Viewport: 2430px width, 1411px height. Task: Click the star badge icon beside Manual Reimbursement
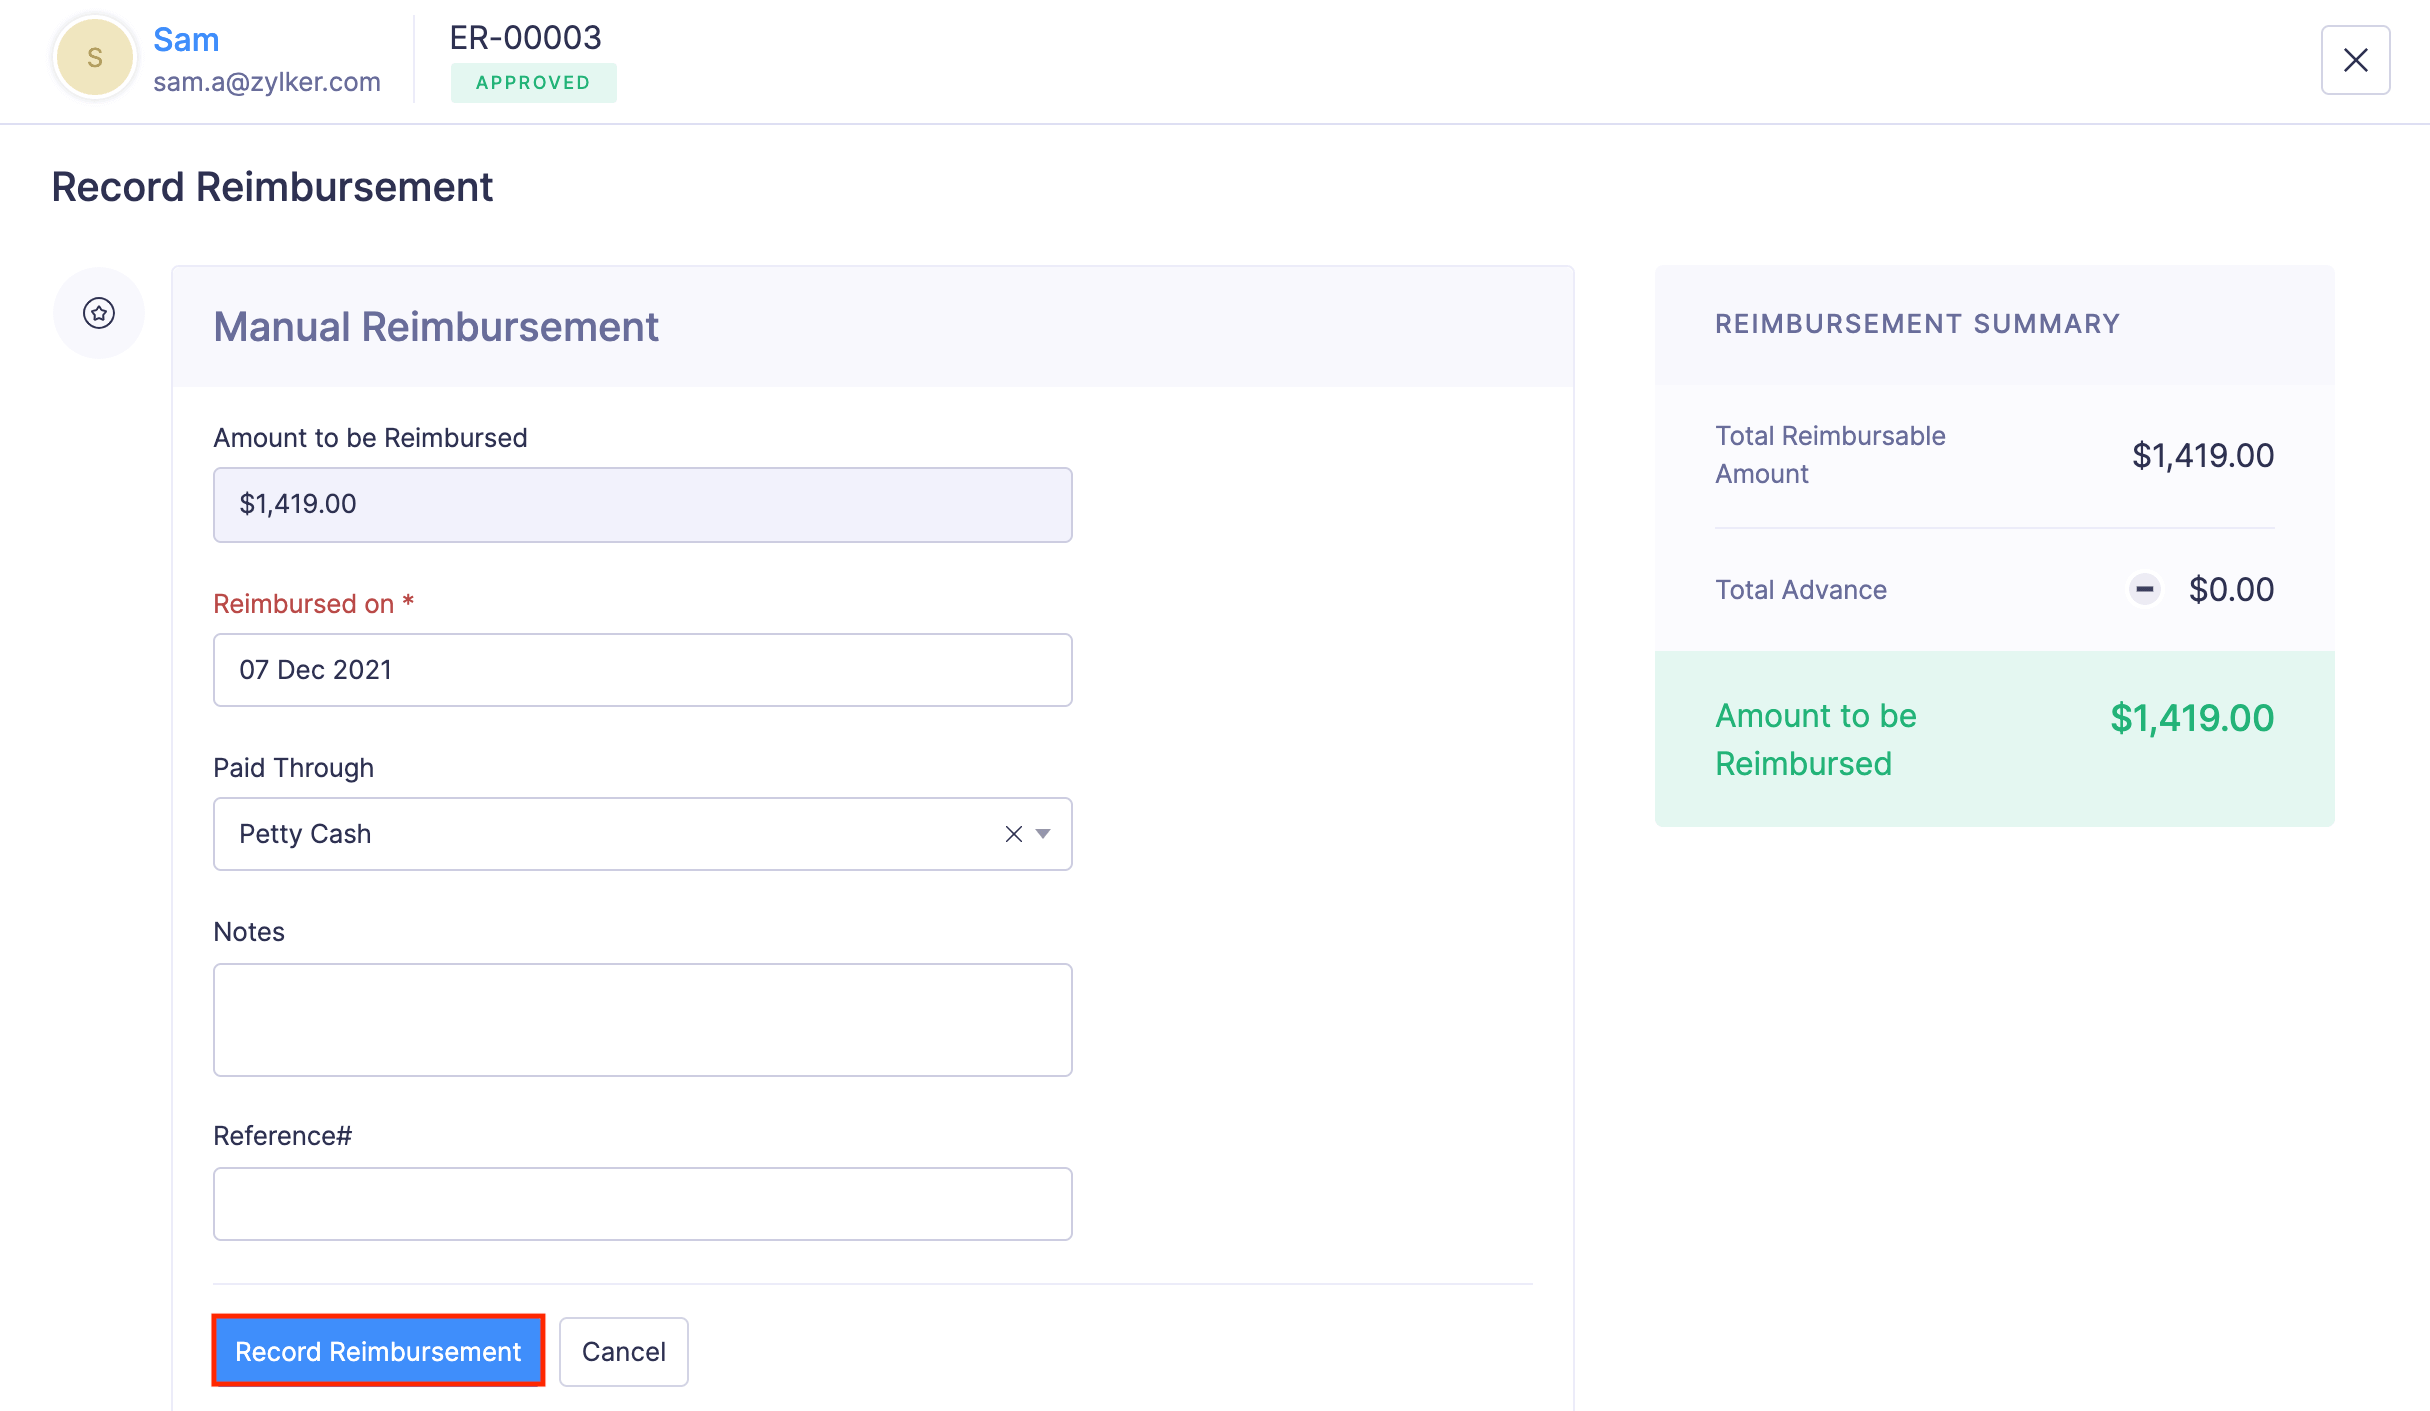98,313
